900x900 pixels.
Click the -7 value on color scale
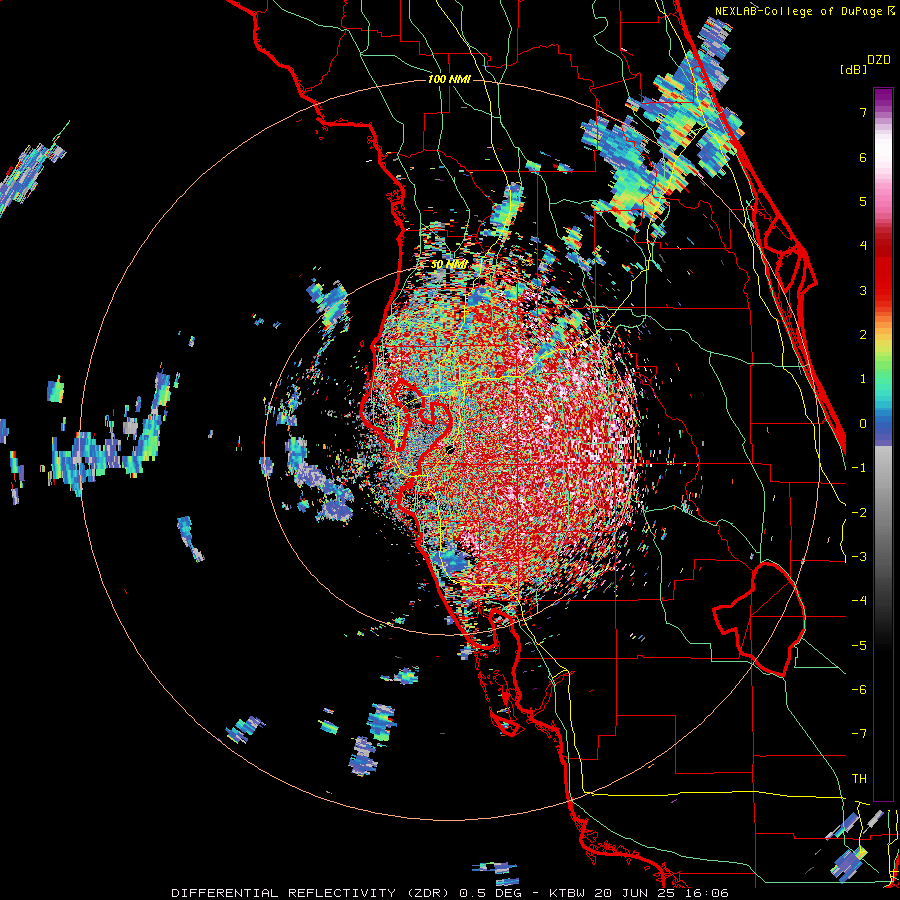pyautogui.click(x=859, y=734)
